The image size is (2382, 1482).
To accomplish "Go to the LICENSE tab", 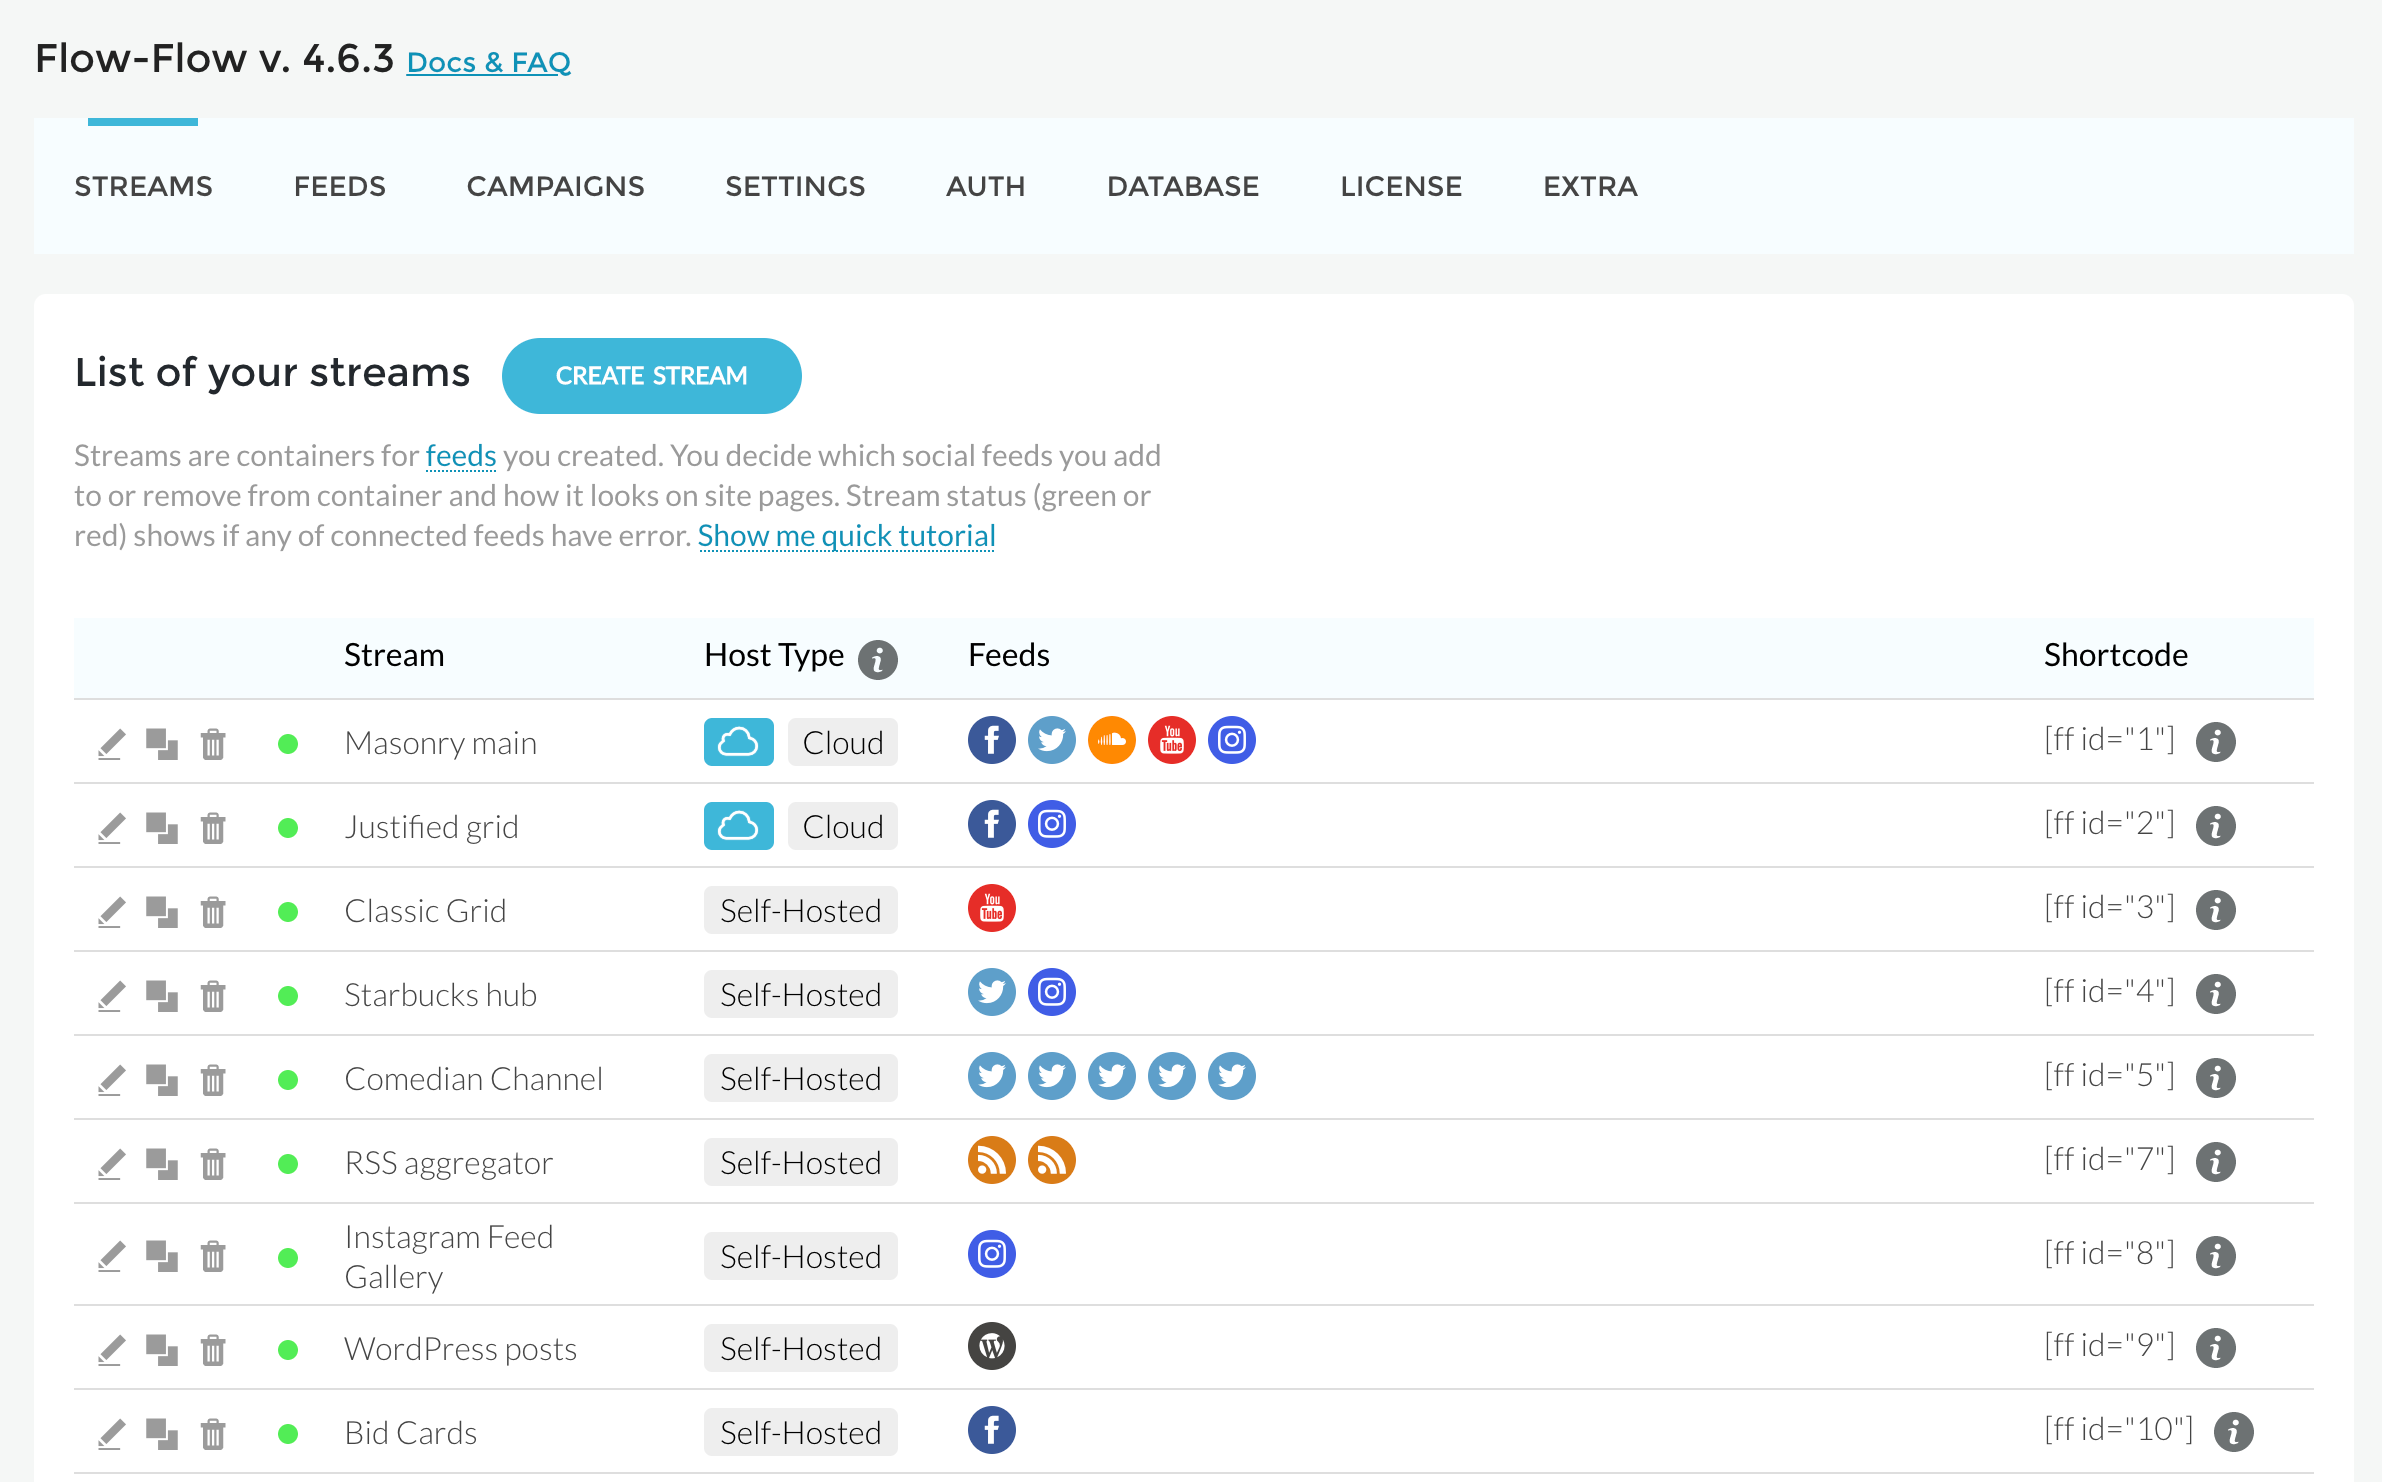I will 1400,187.
